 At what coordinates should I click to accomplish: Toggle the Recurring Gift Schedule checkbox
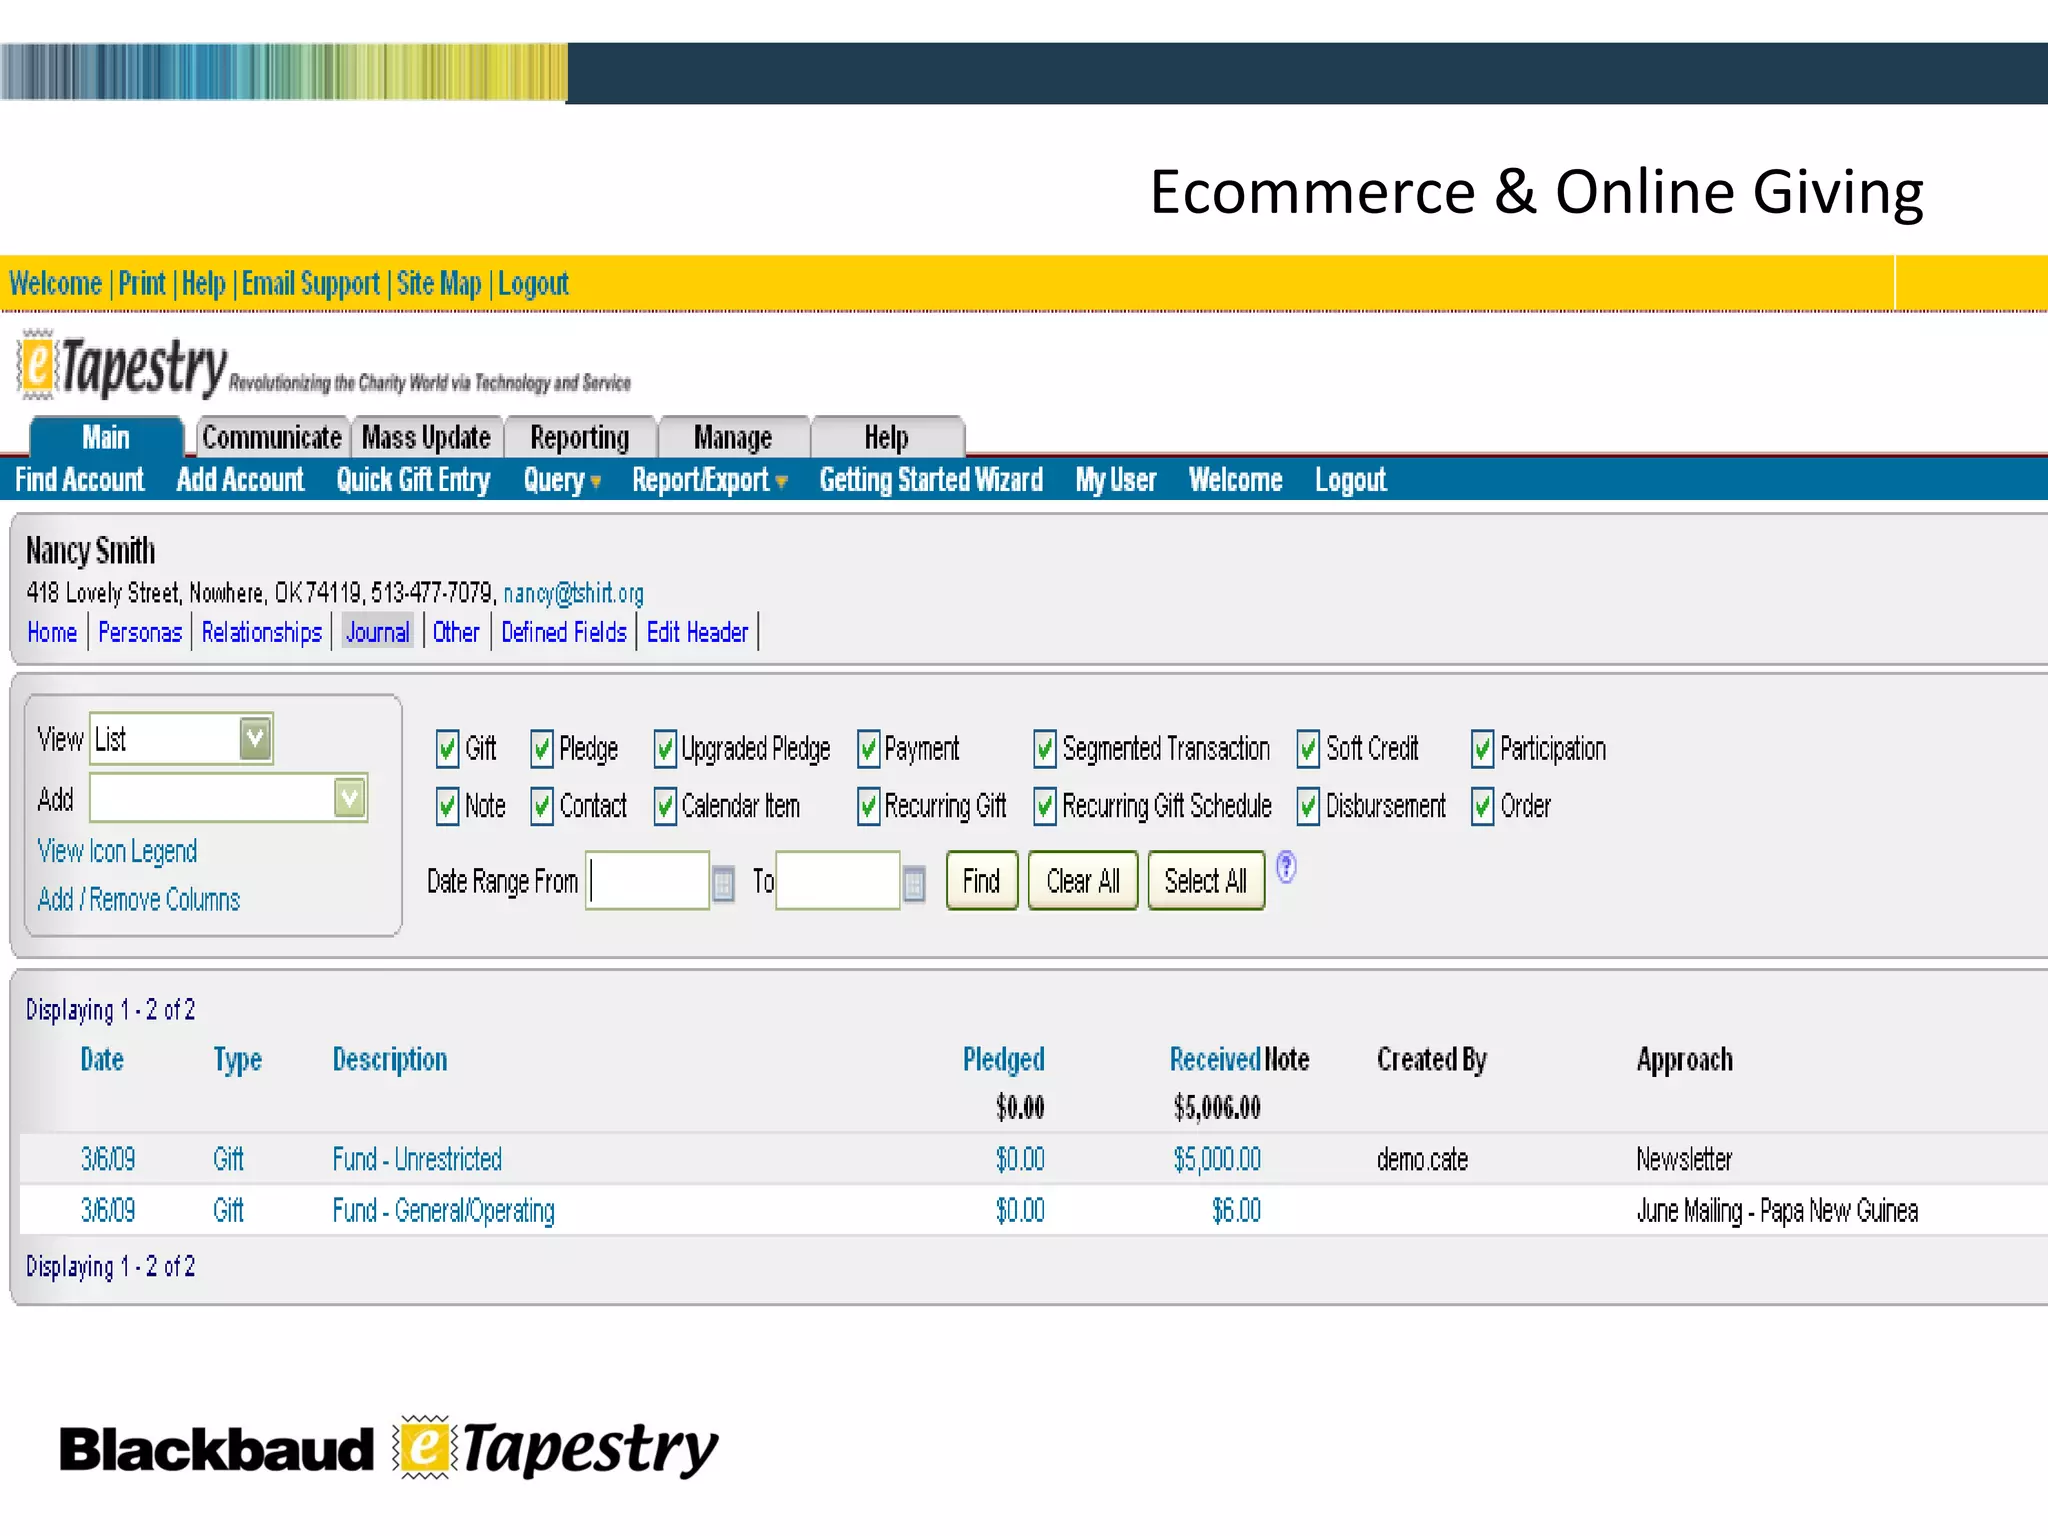(1045, 806)
